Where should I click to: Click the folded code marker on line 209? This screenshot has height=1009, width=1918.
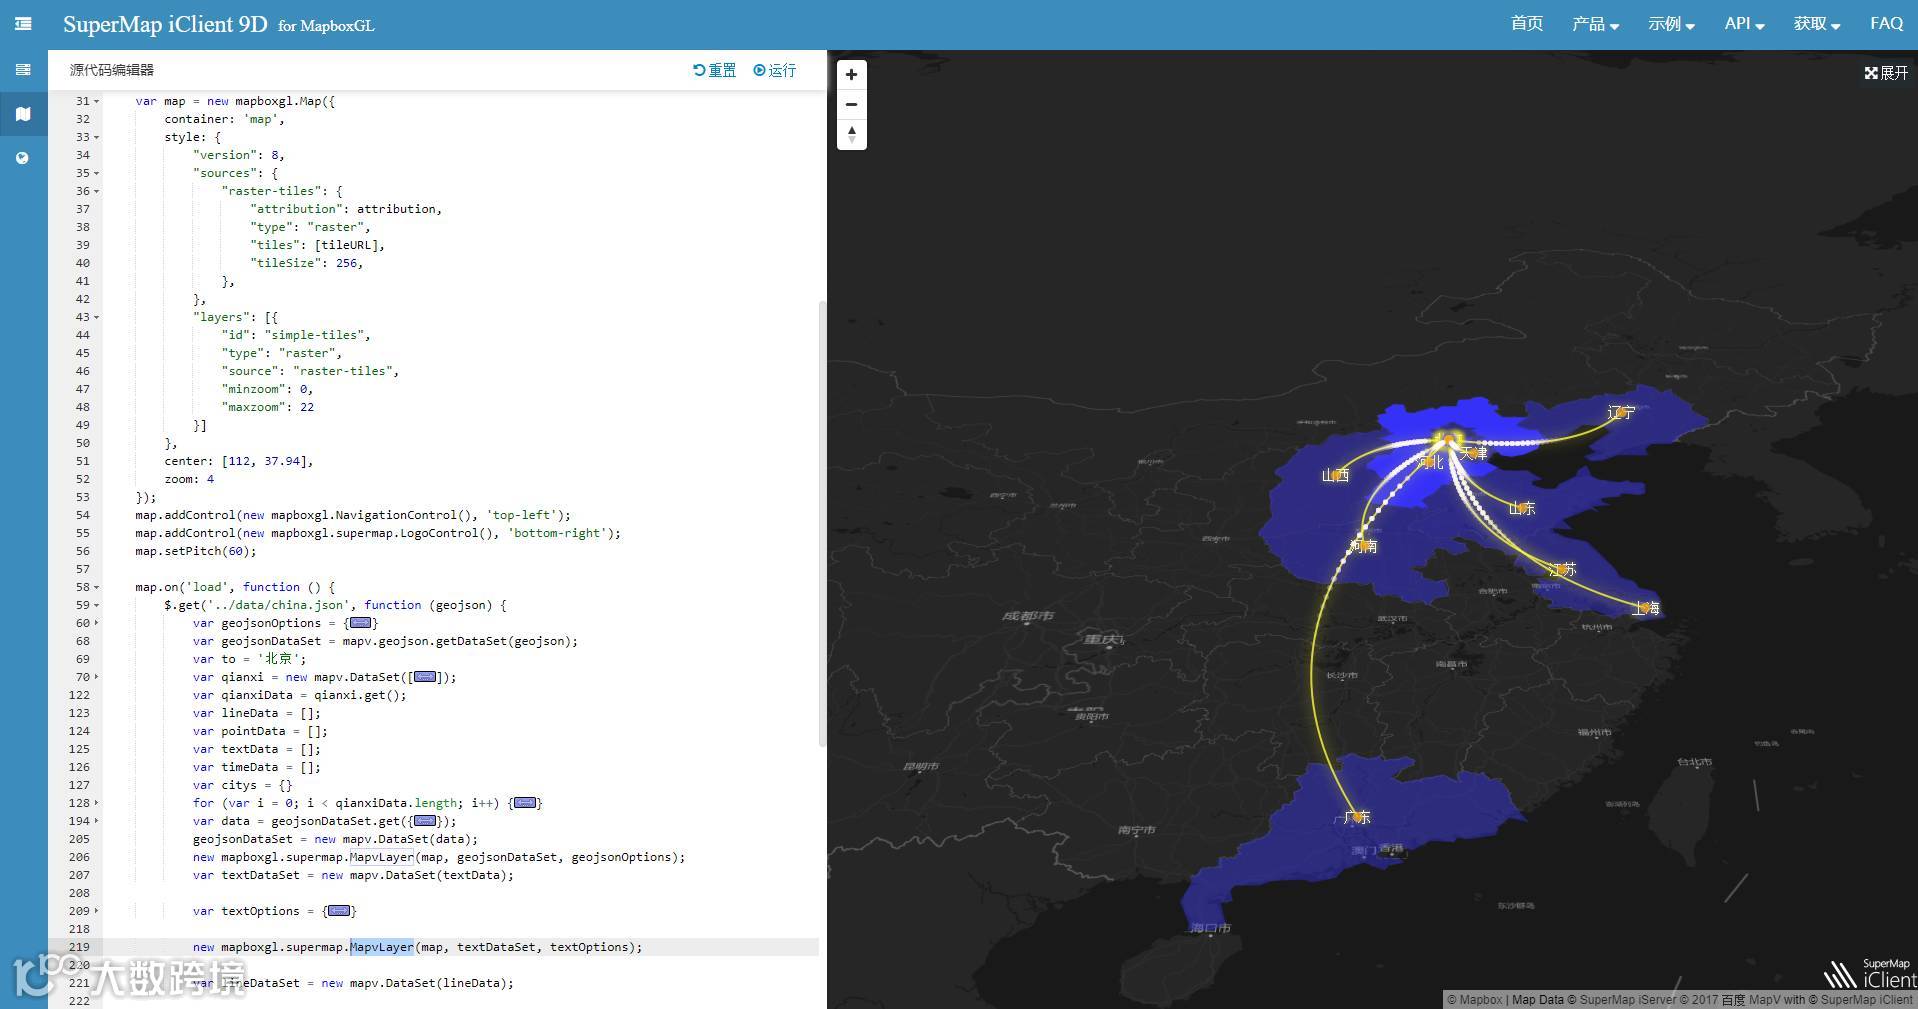[339, 911]
